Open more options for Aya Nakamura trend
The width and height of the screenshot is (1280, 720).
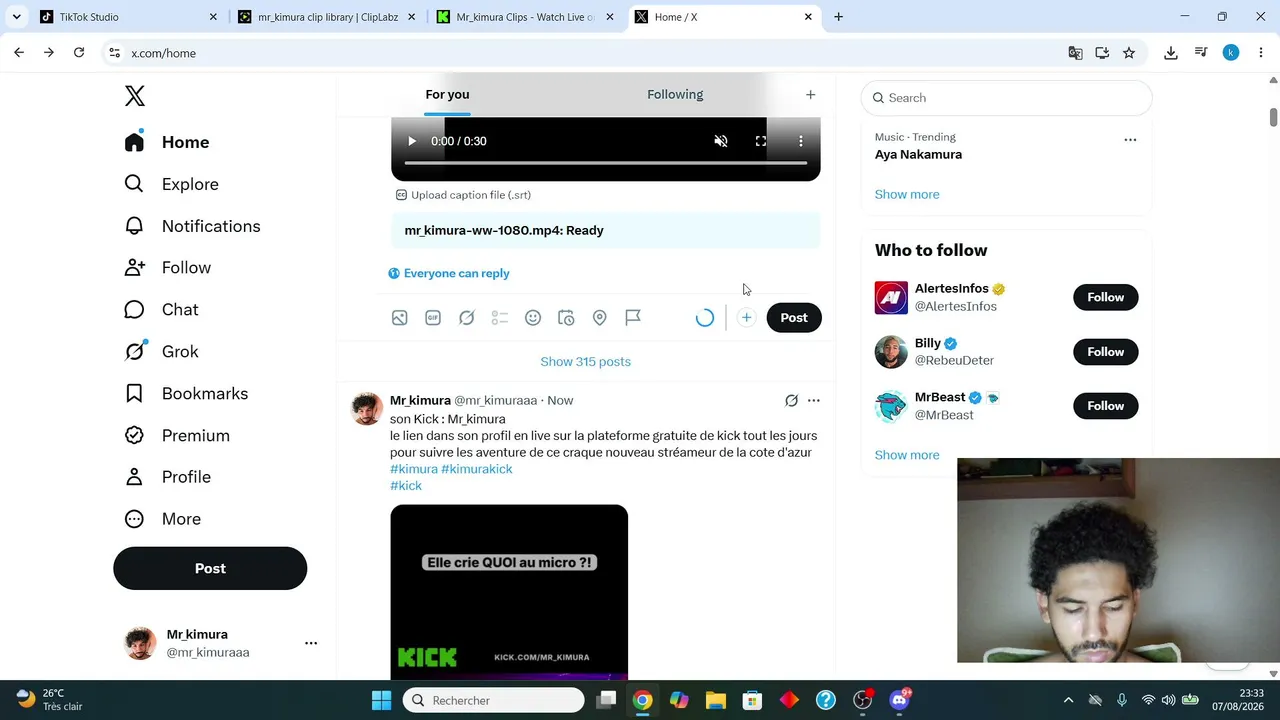pyautogui.click(x=1130, y=140)
